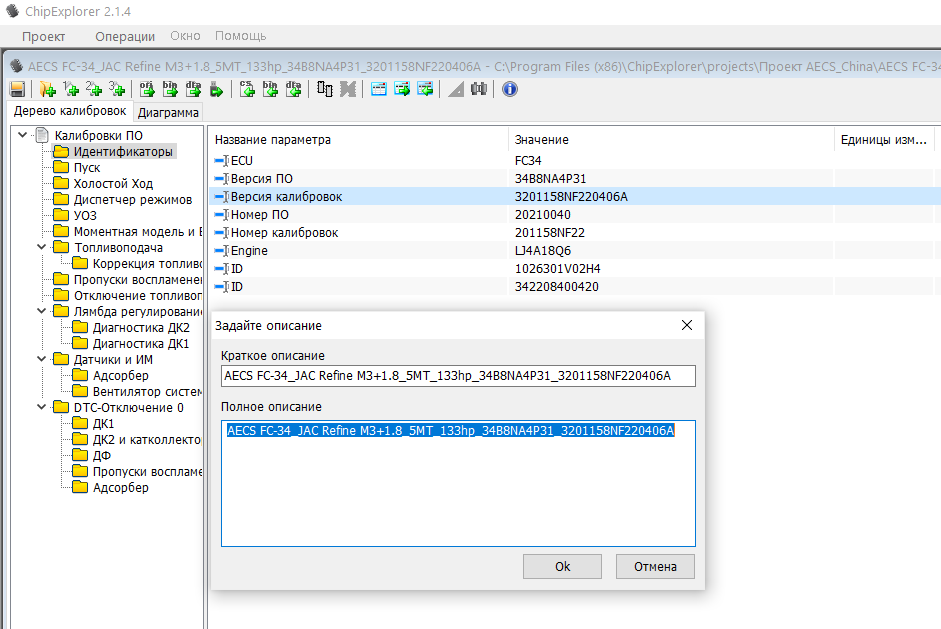
Task: Collapse the Топливоподача tree branch
Action: coord(41,247)
